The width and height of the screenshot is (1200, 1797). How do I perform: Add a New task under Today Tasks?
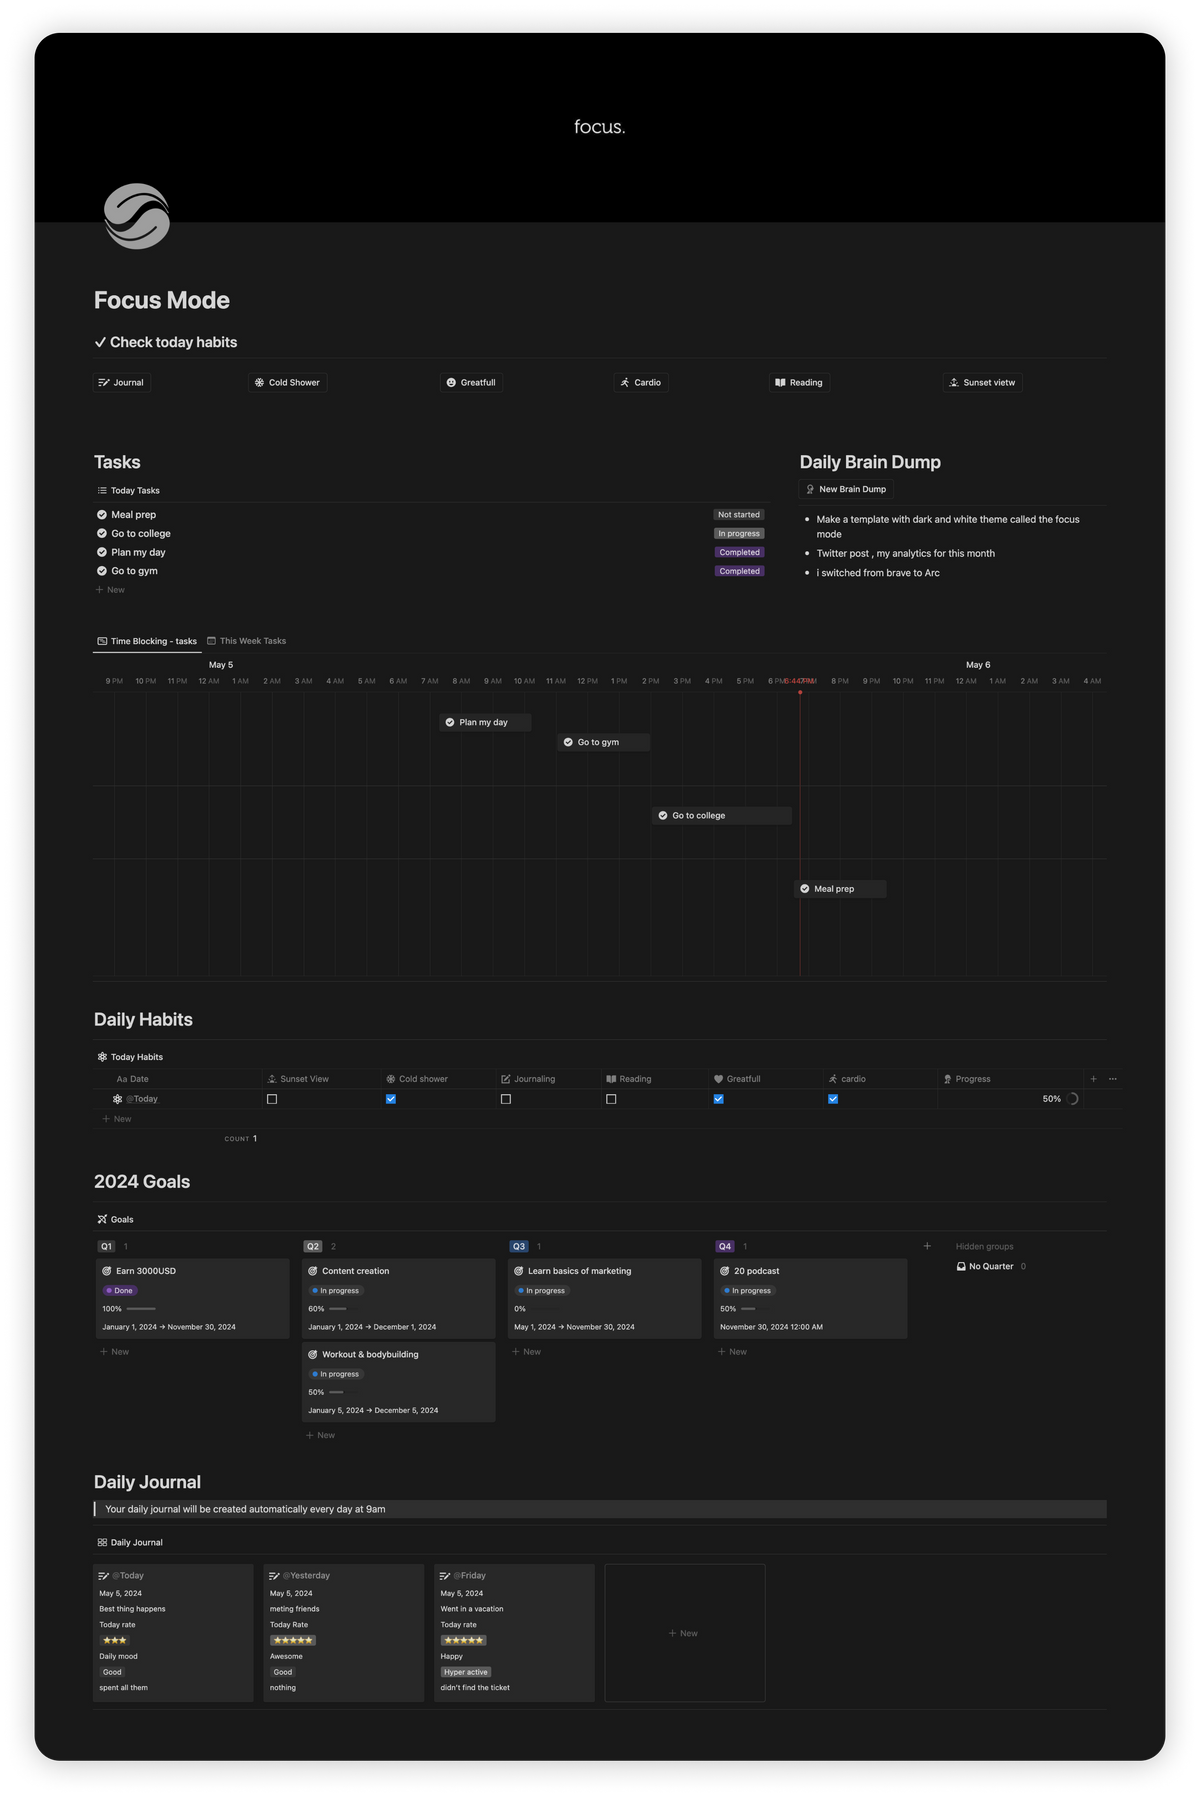pyautogui.click(x=111, y=590)
